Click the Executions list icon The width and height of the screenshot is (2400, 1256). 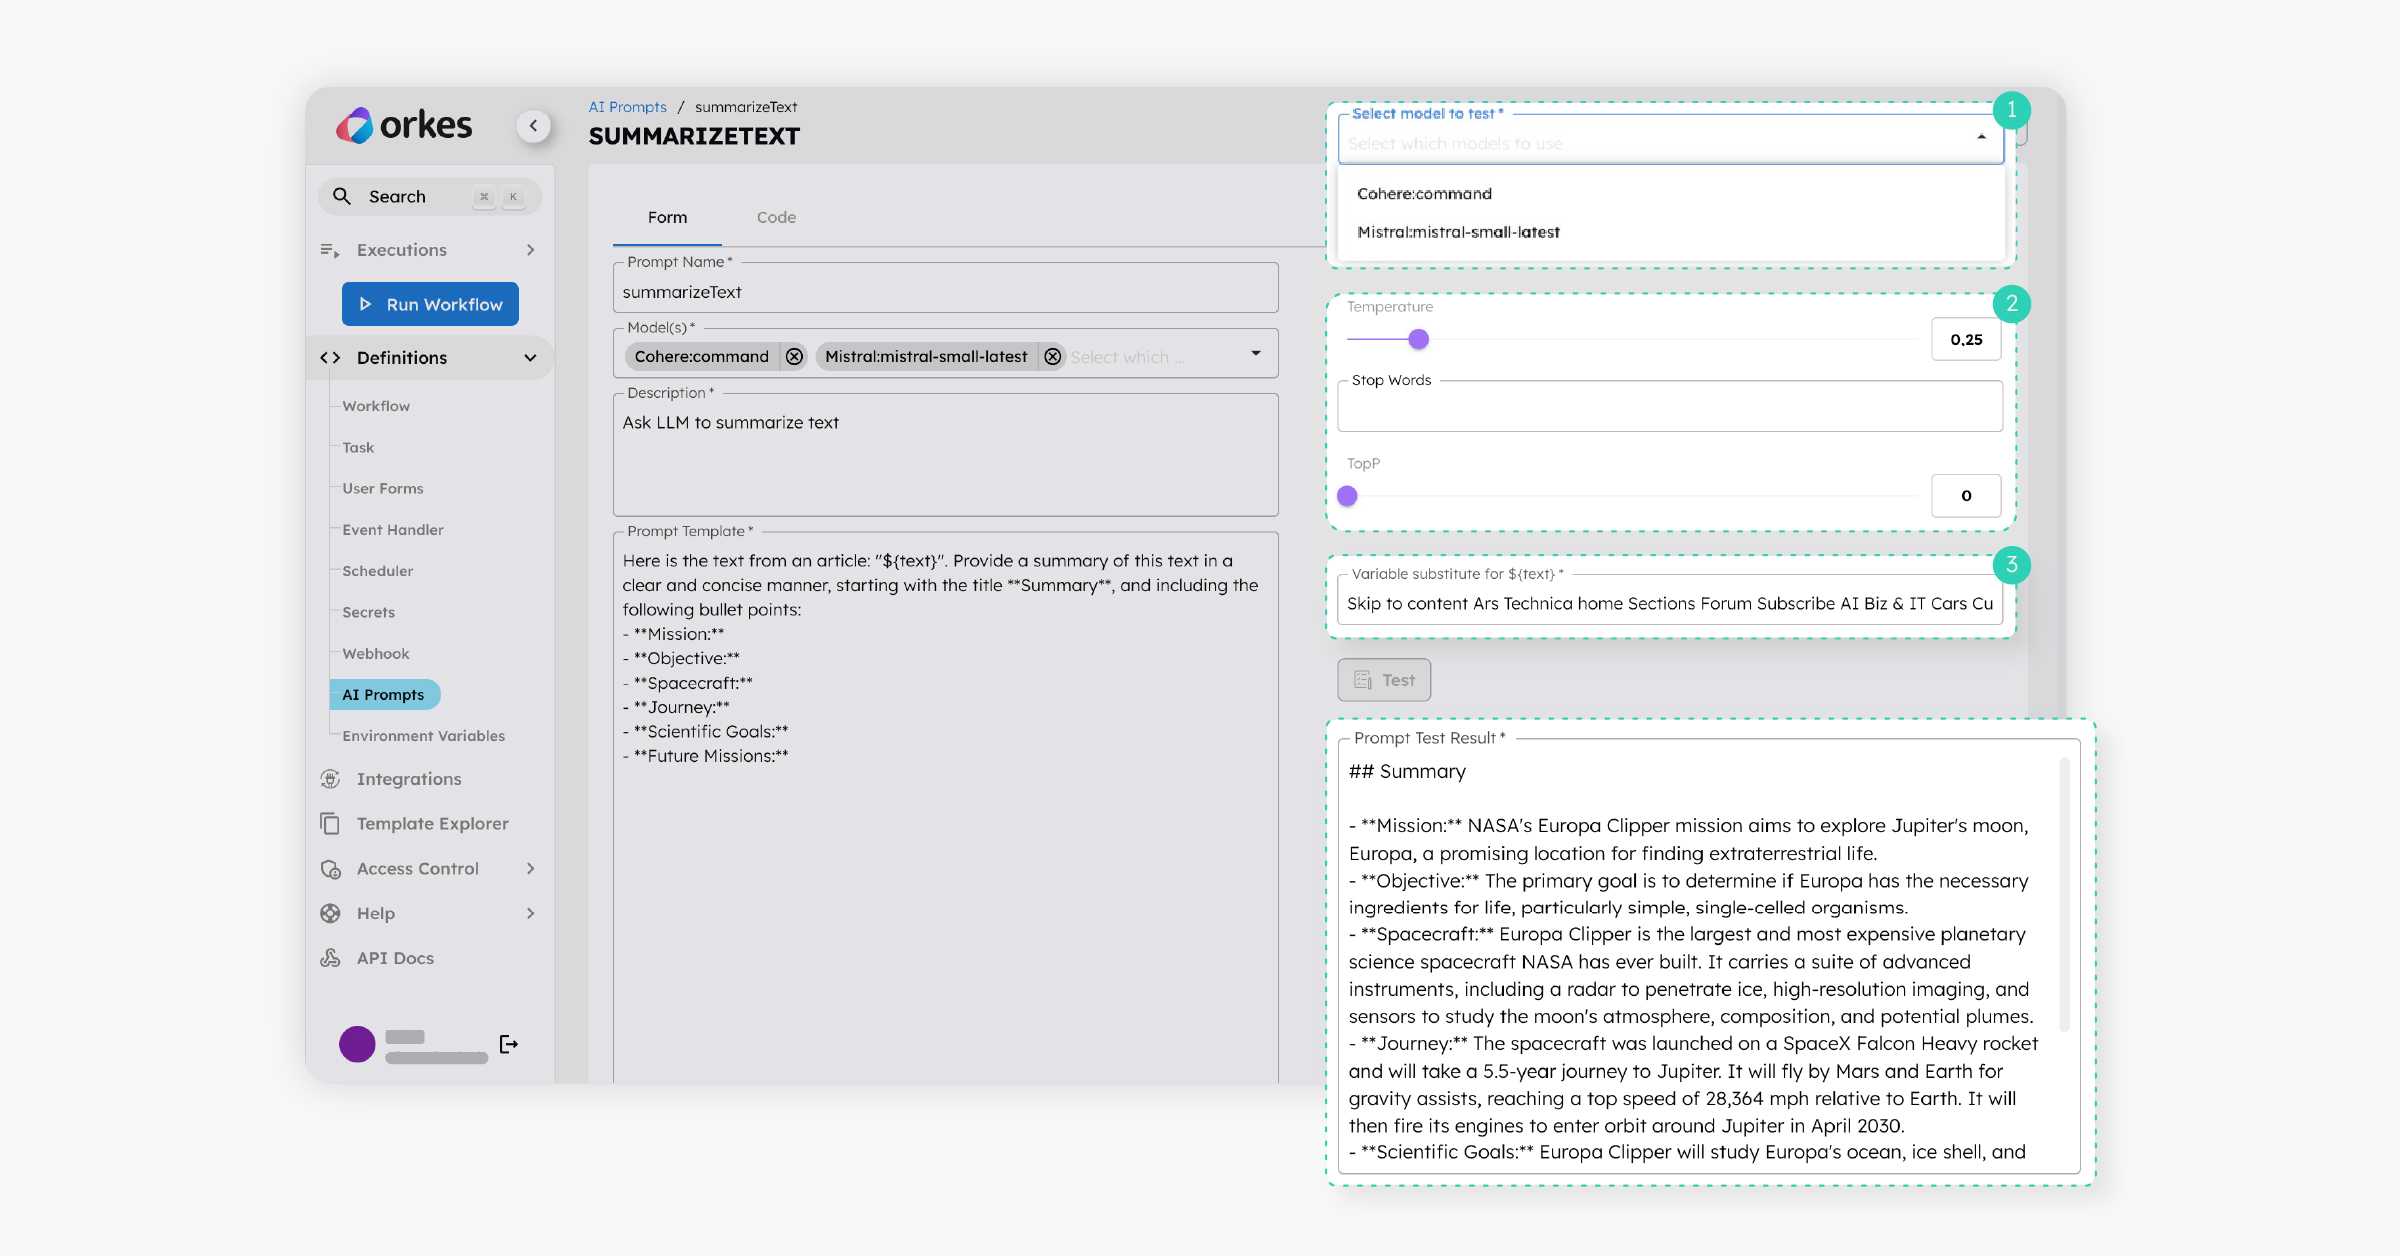coord(330,250)
